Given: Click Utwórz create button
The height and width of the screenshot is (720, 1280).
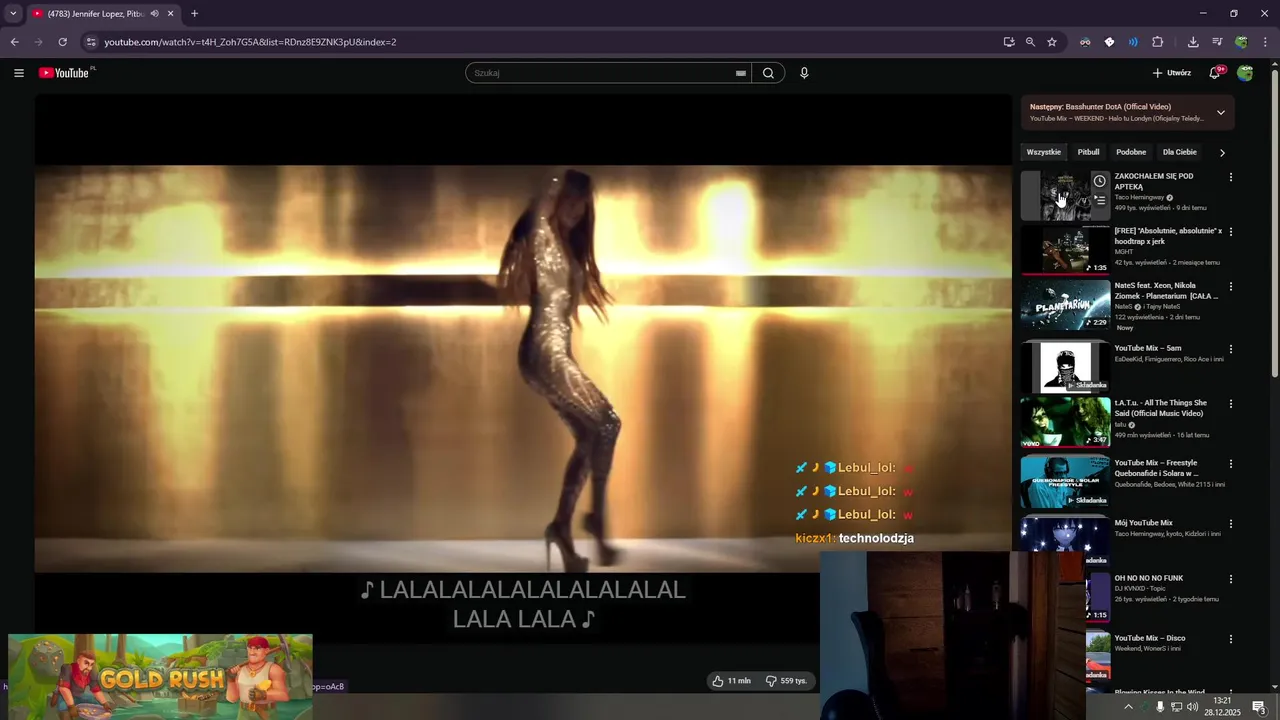Looking at the screenshot, I should point(1171,73).
